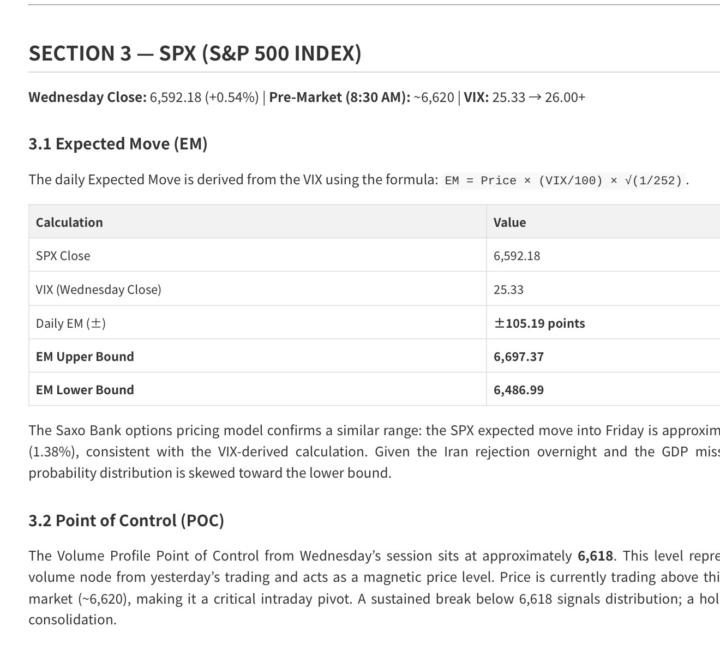Select the 6,697.37 upper bound value

(x=519, y=357)
